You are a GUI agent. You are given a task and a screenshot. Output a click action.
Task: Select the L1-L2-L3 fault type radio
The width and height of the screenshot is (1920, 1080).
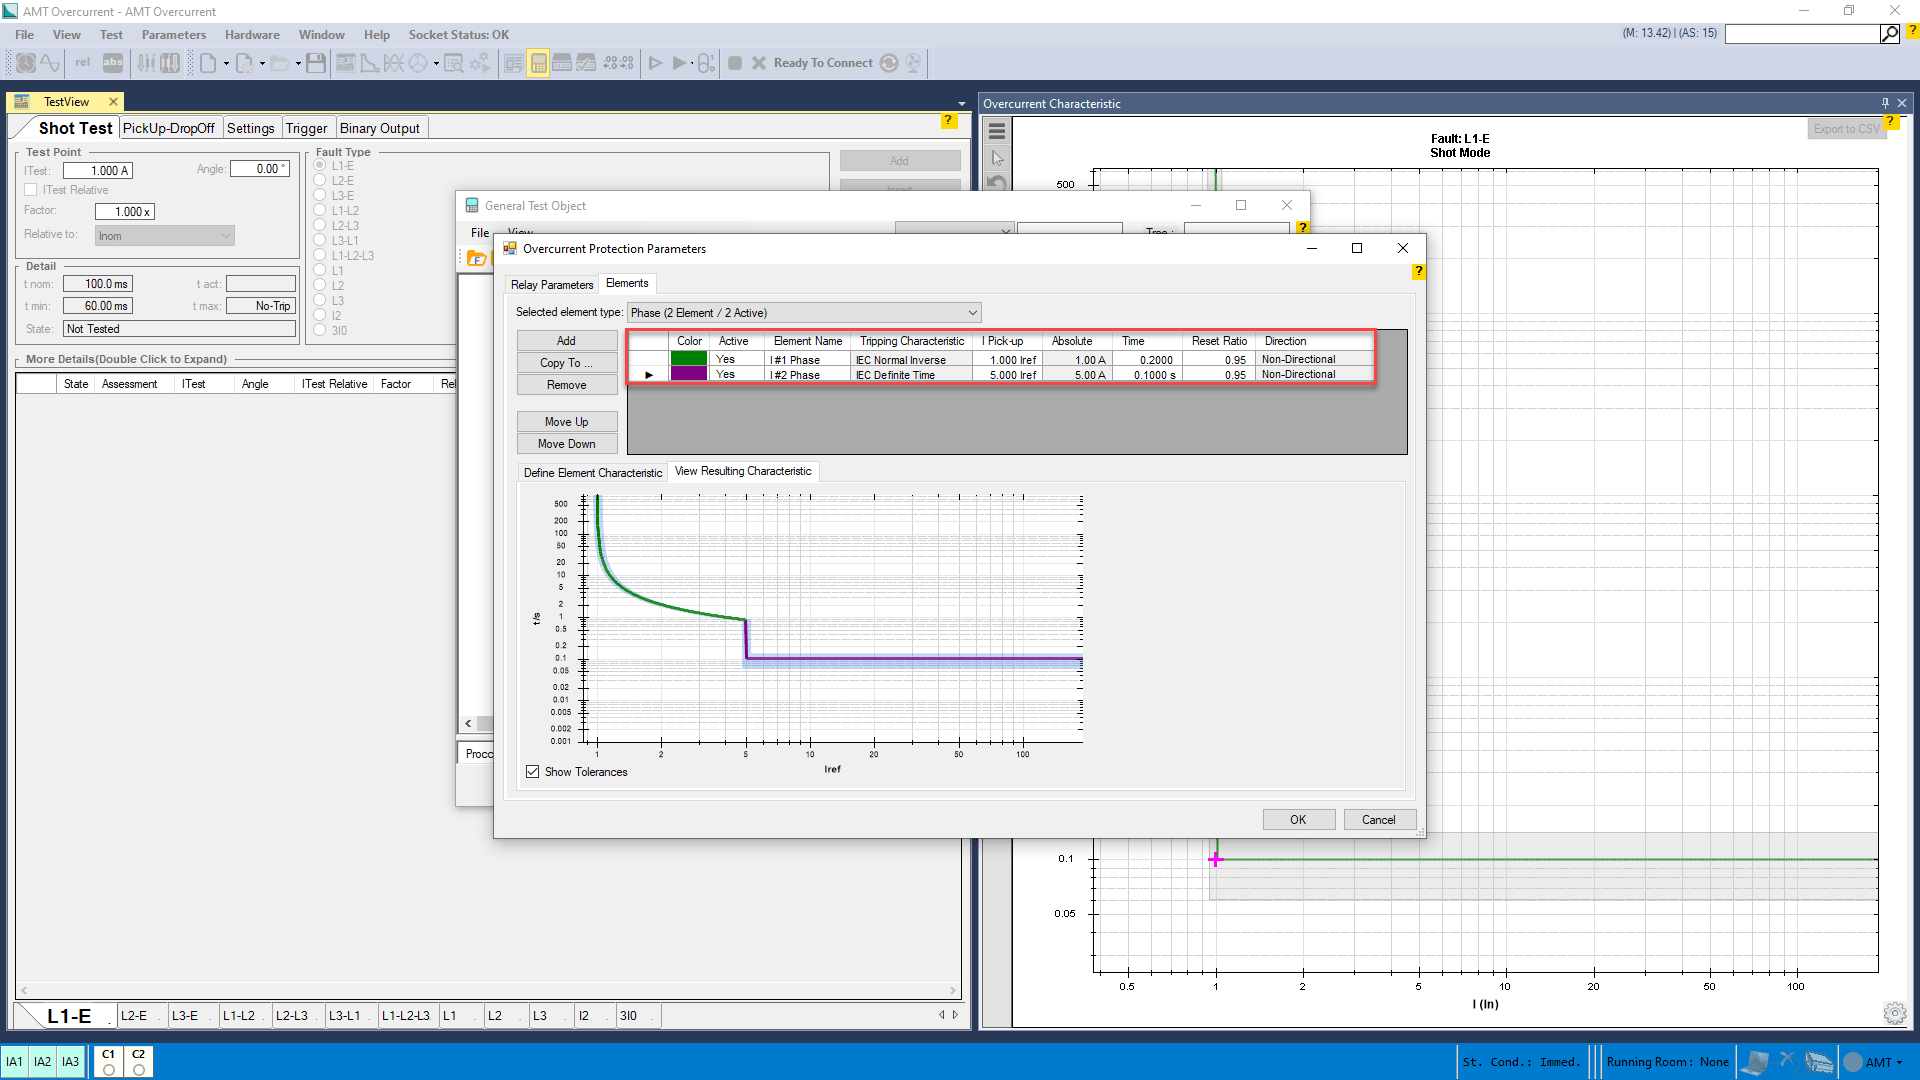click(x=320, y=256)
